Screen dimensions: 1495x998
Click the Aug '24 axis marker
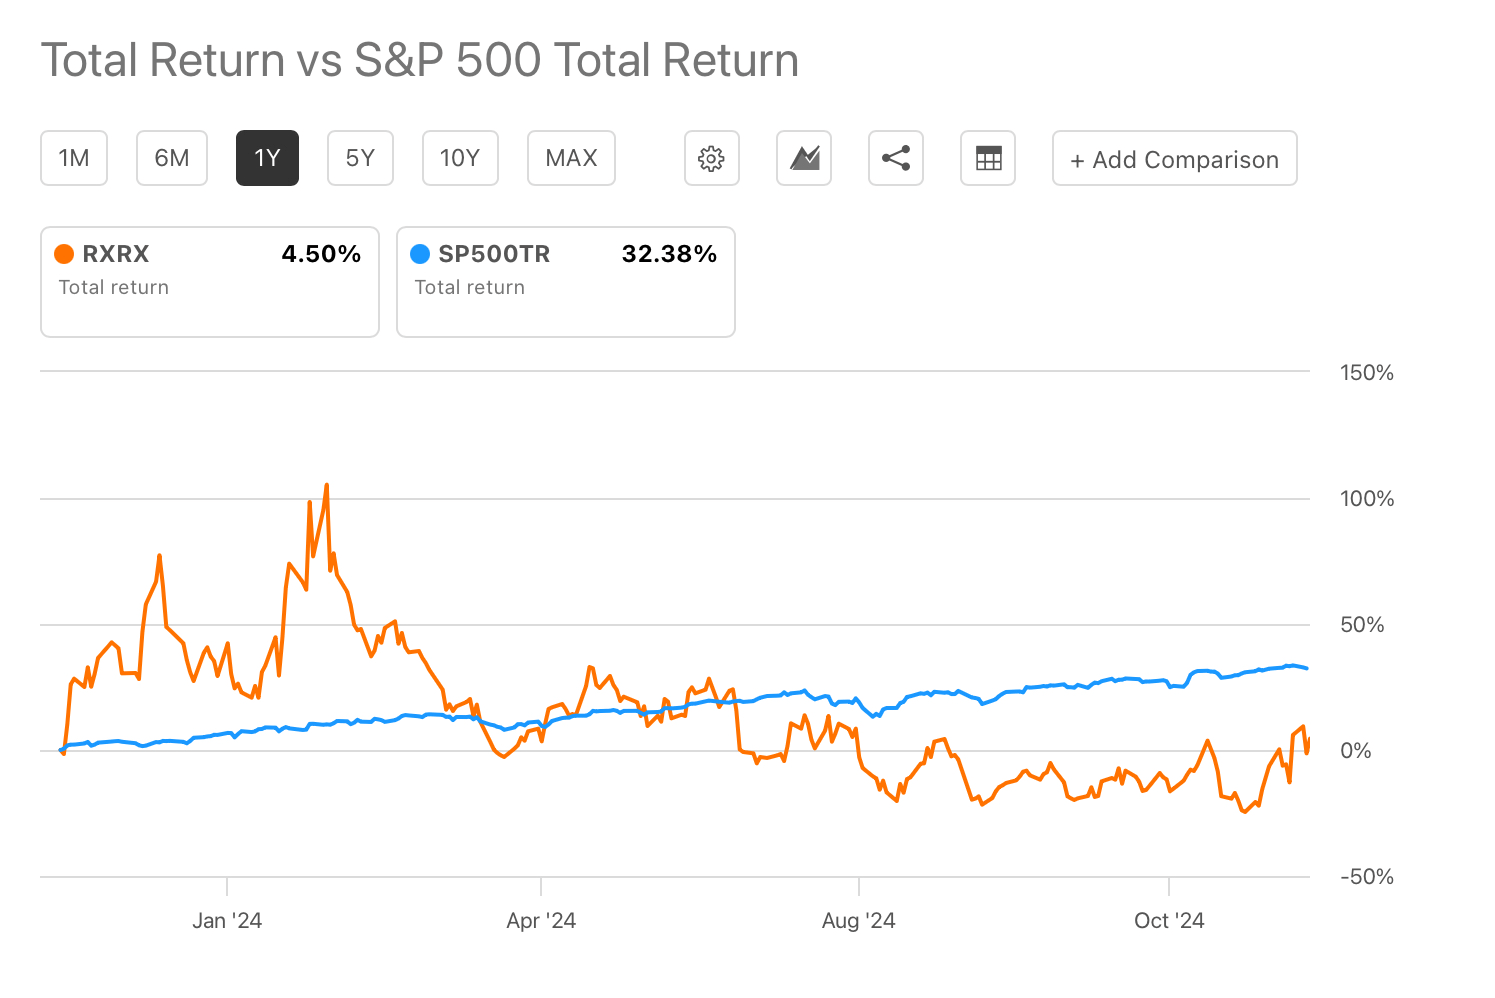pyautogui.click(x=858, y=920)
